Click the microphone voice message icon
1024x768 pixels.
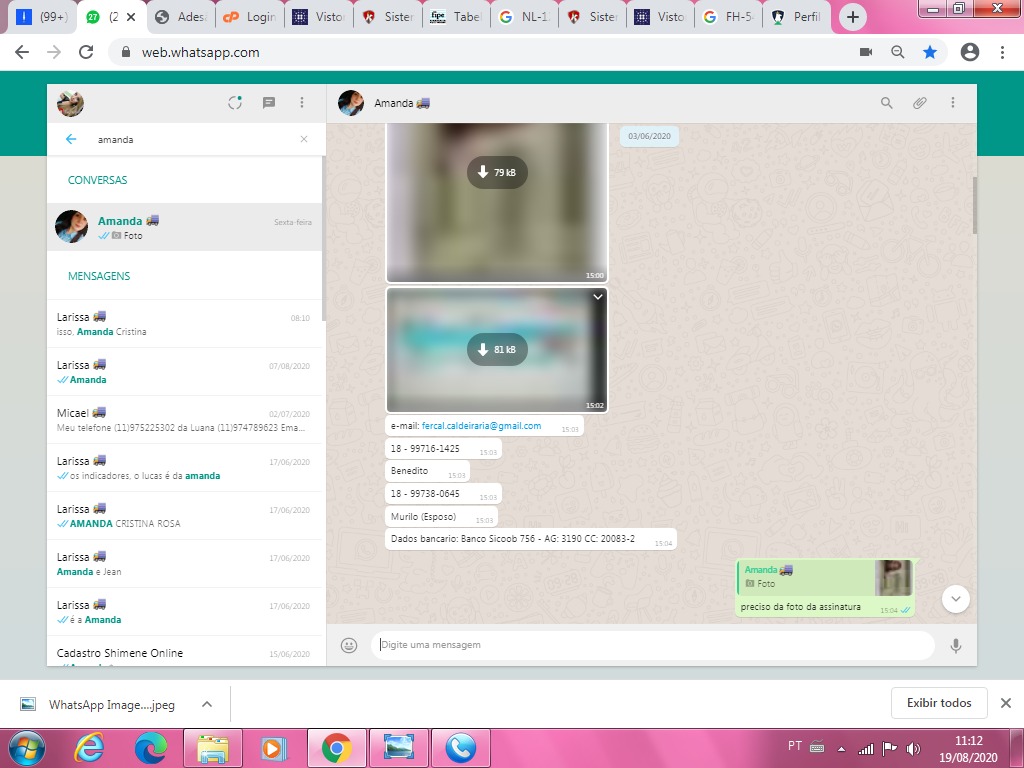955,646
